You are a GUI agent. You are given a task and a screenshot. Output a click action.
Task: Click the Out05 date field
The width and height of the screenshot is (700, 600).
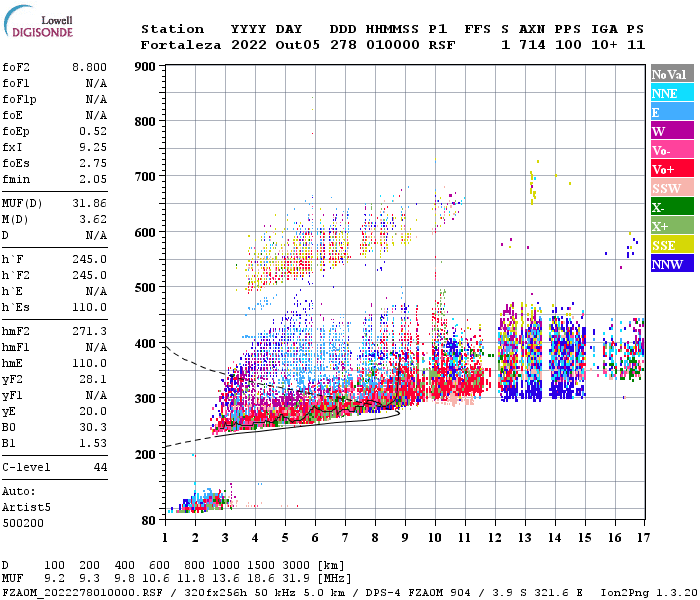297,45
